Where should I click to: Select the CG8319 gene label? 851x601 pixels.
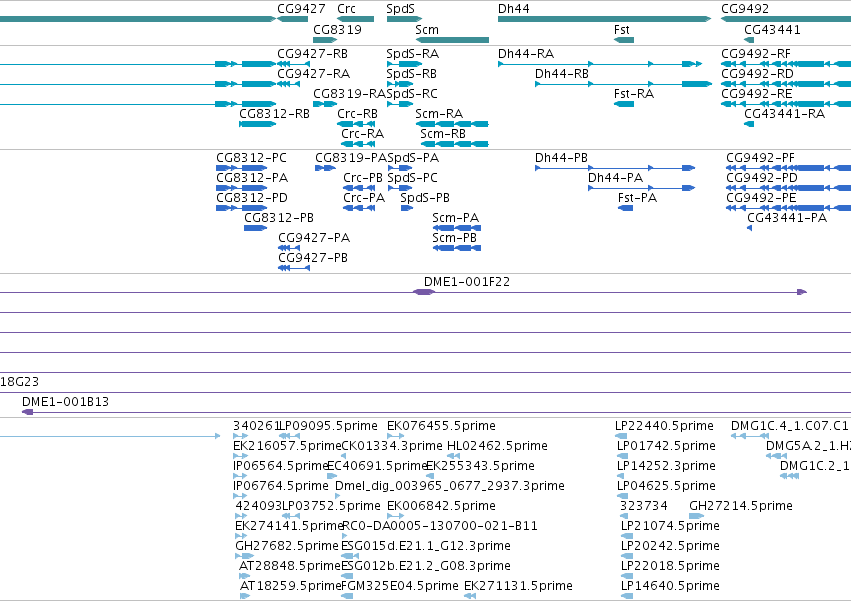[338, 29]
